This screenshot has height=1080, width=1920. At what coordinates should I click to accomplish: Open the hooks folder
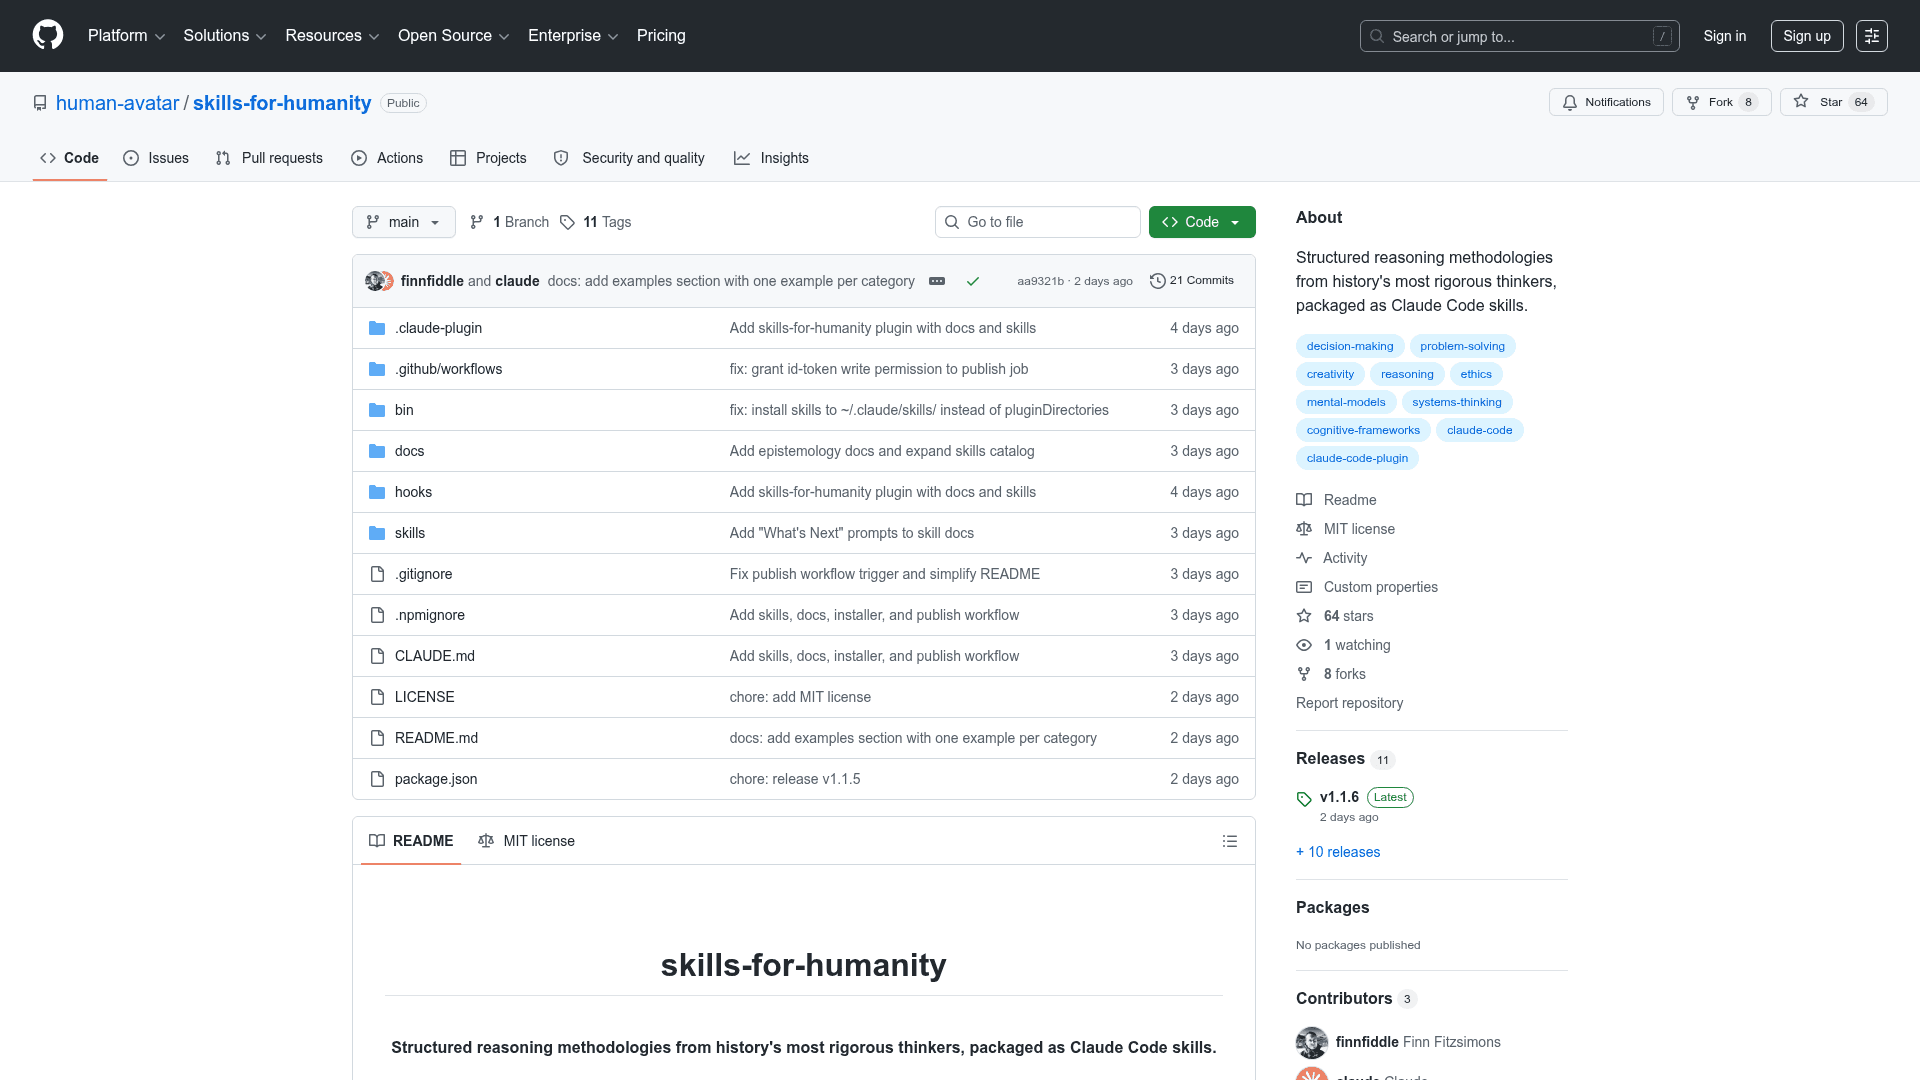click(413, 492)
